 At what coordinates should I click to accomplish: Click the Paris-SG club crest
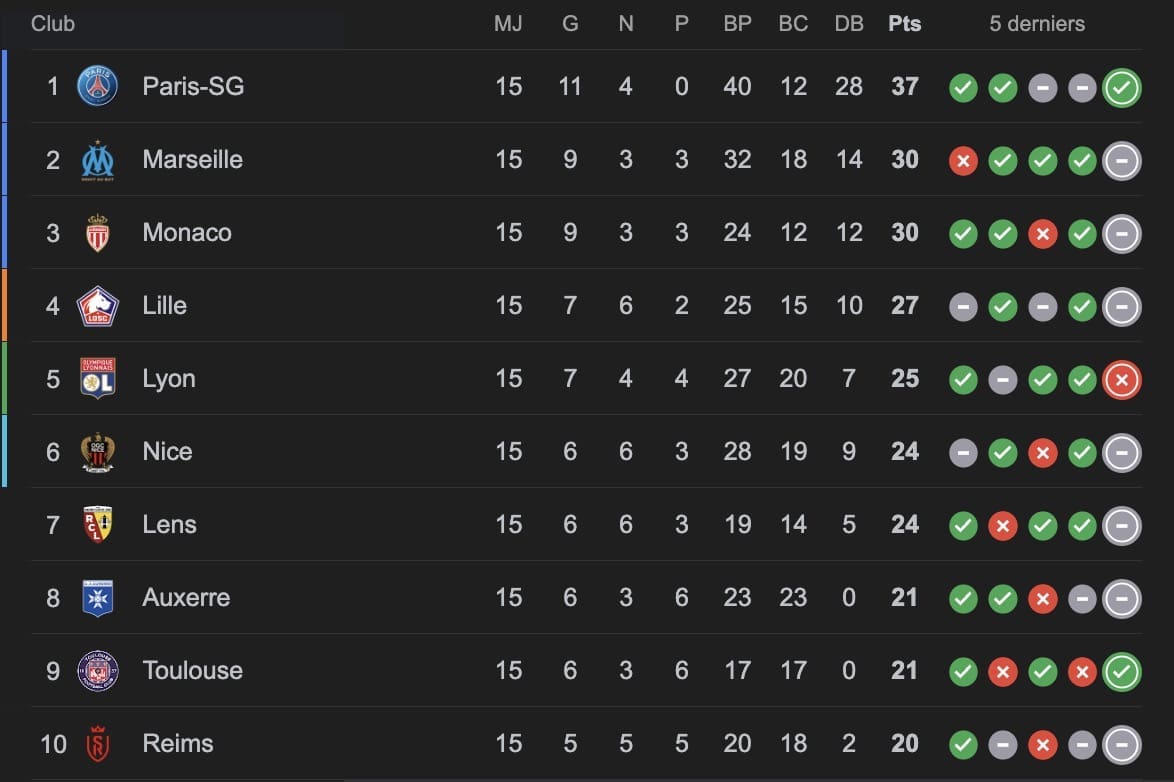97,86
